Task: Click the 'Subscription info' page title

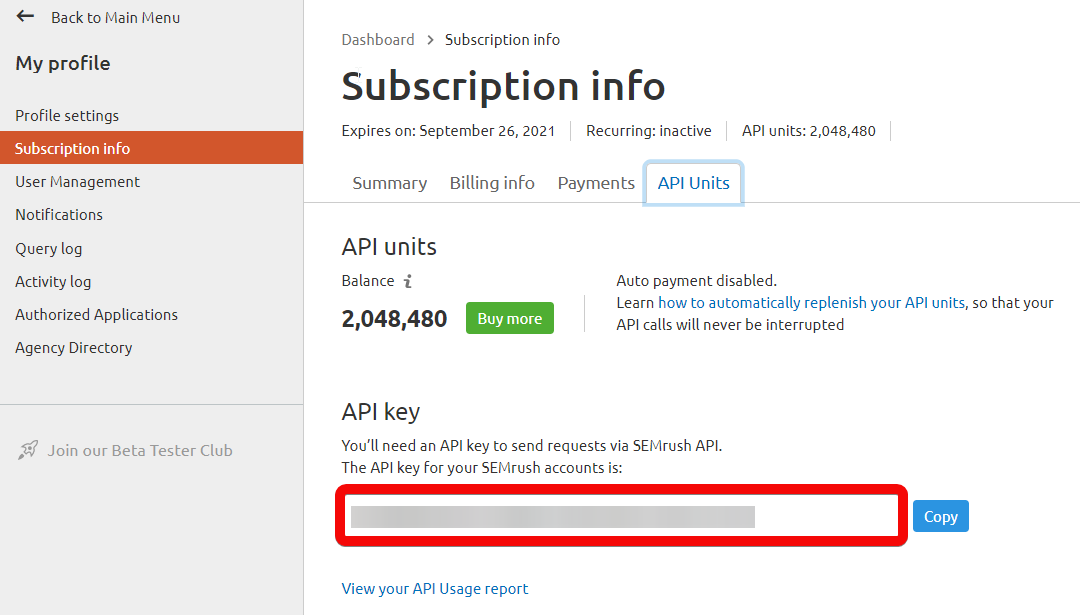Action: tap(503, 86)
